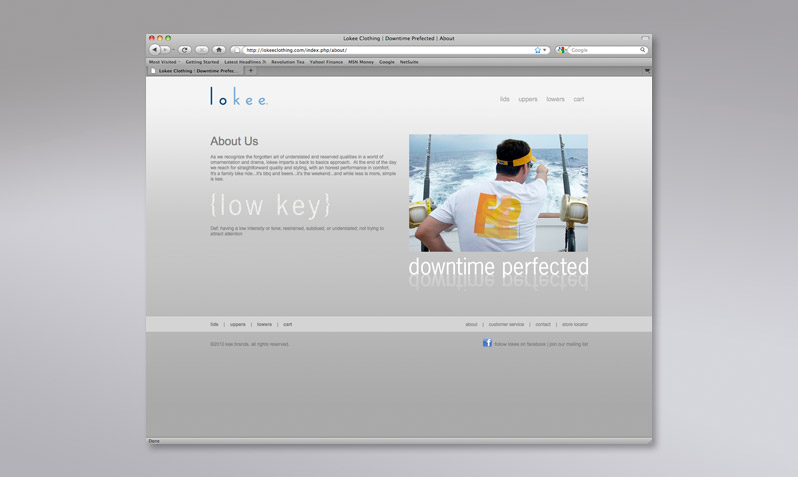This screenshot has height=477, width=798.
Task: Click the {low key} headline text
Action: coord(270,206)
